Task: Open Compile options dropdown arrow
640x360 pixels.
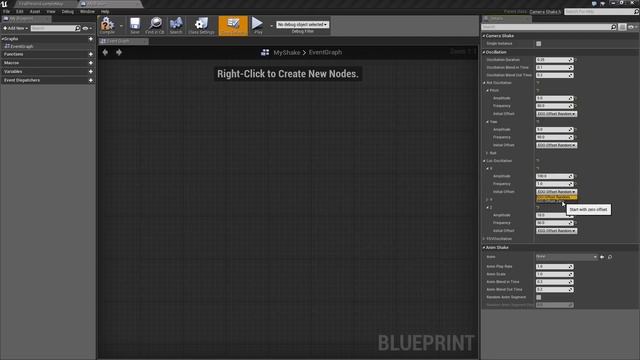Action: [x=121, y=26]
